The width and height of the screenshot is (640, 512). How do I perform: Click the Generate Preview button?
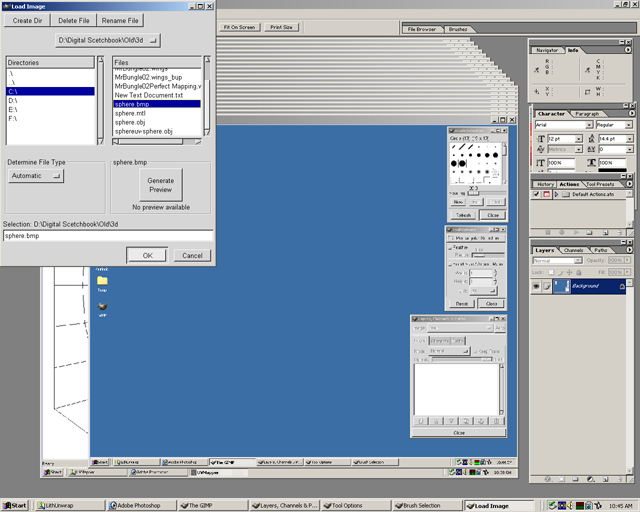point(160,185)
